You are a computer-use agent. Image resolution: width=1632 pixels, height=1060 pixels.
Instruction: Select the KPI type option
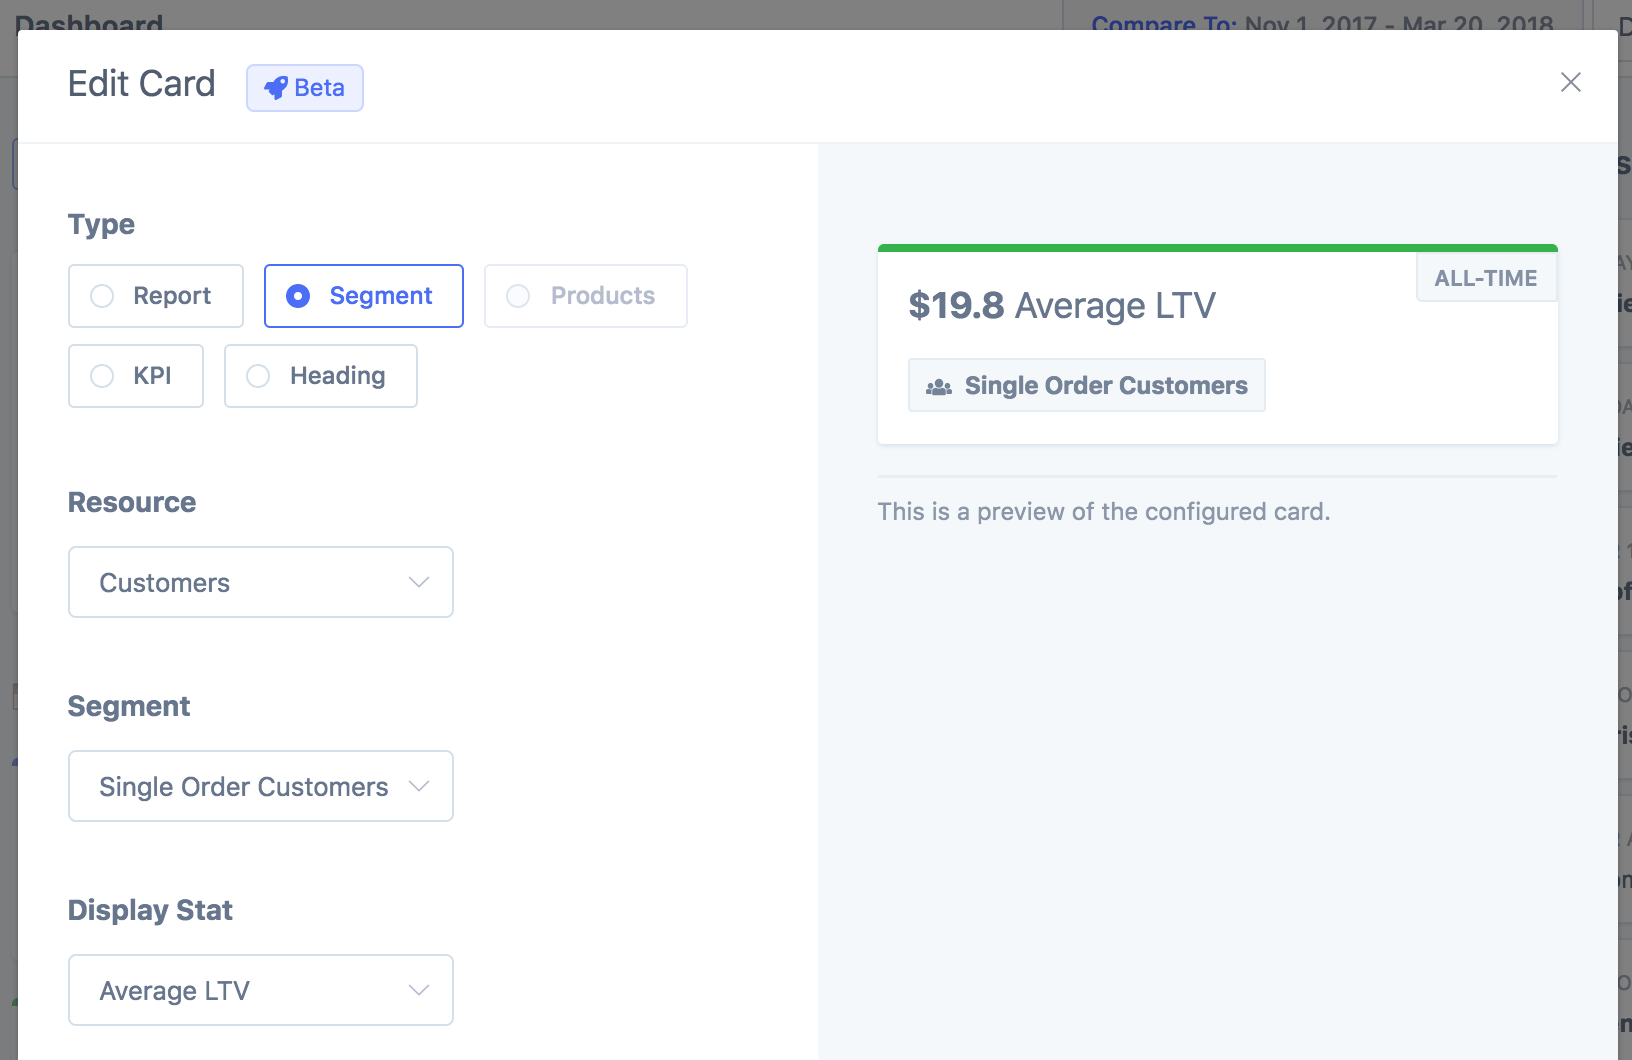point(102,376)
